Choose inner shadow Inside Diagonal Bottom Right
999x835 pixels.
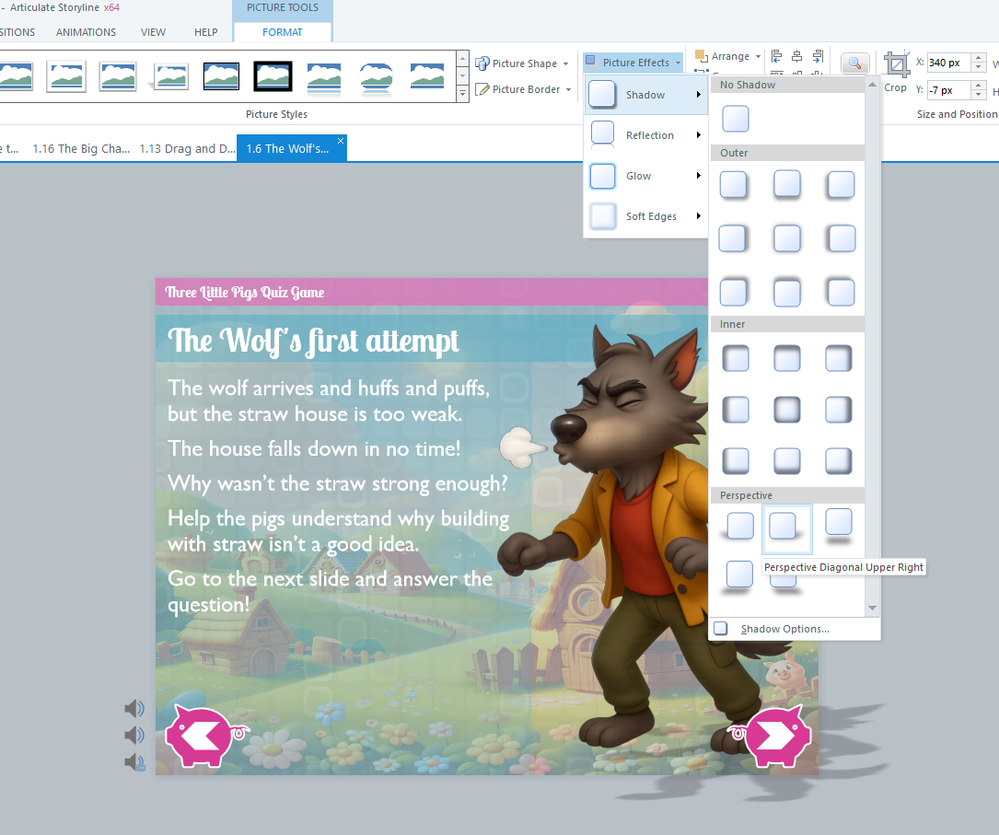838,460
